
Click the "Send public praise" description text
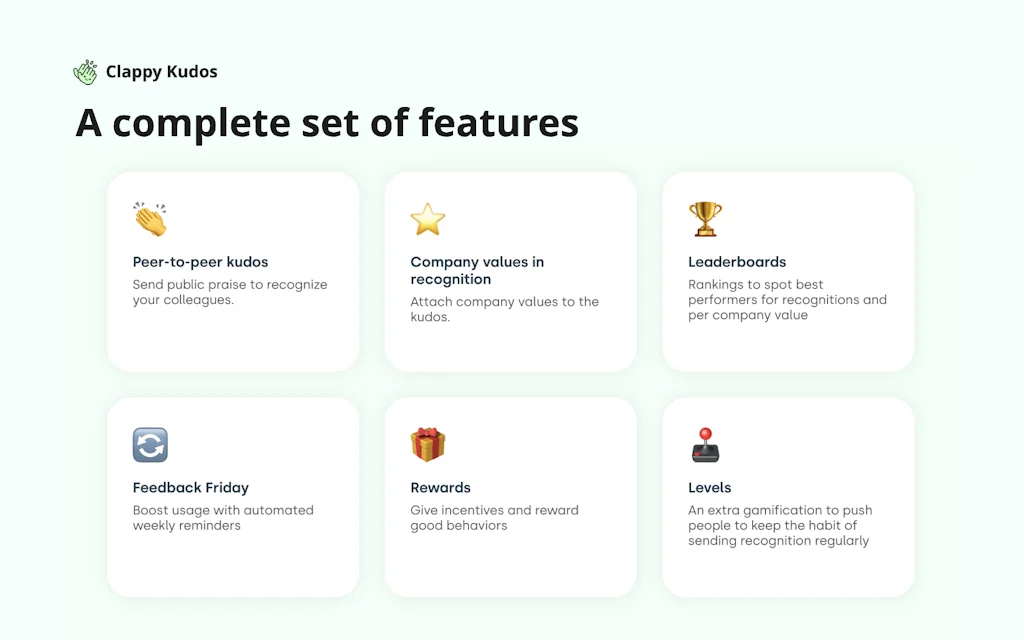coord(229,292)
